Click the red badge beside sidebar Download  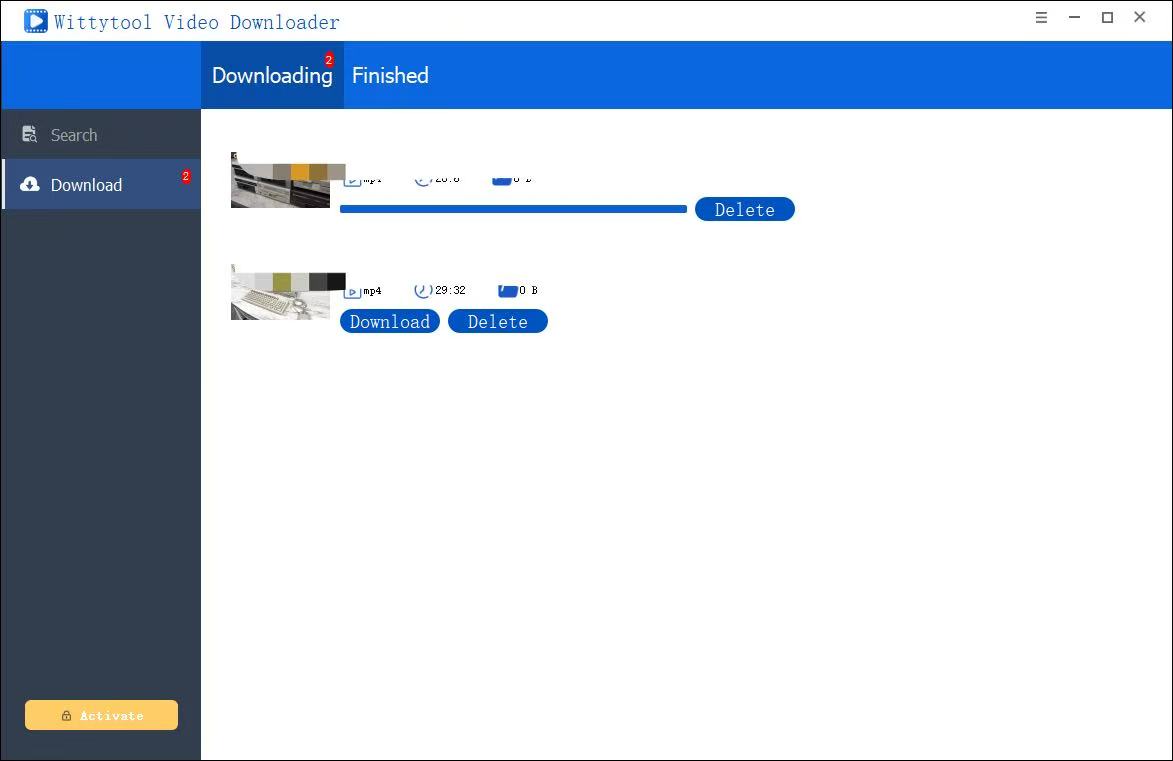pos(186,177)
